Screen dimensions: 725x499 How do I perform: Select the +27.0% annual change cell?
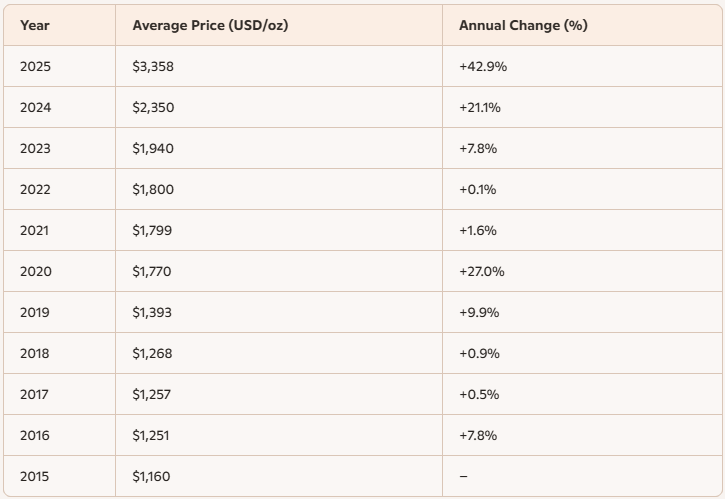(x=479, y=271)
